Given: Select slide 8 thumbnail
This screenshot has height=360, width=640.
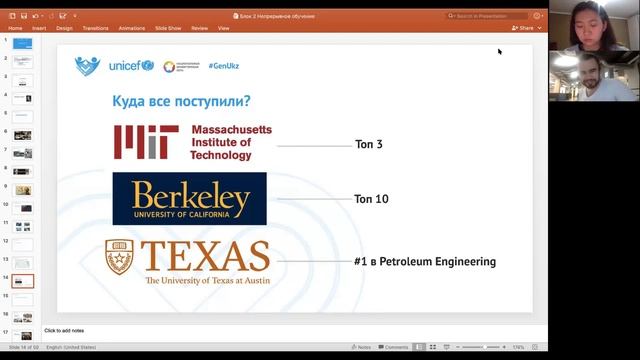Looking at the screenshot, I should [22, 171].
